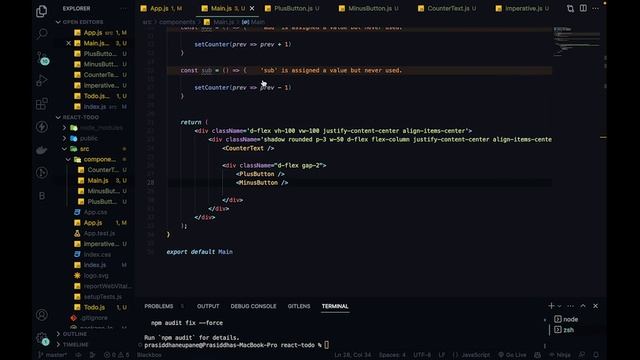Open the GitLens icon in activity bar
This screenshot has height=360, width=640.
[x=42, y=173]
